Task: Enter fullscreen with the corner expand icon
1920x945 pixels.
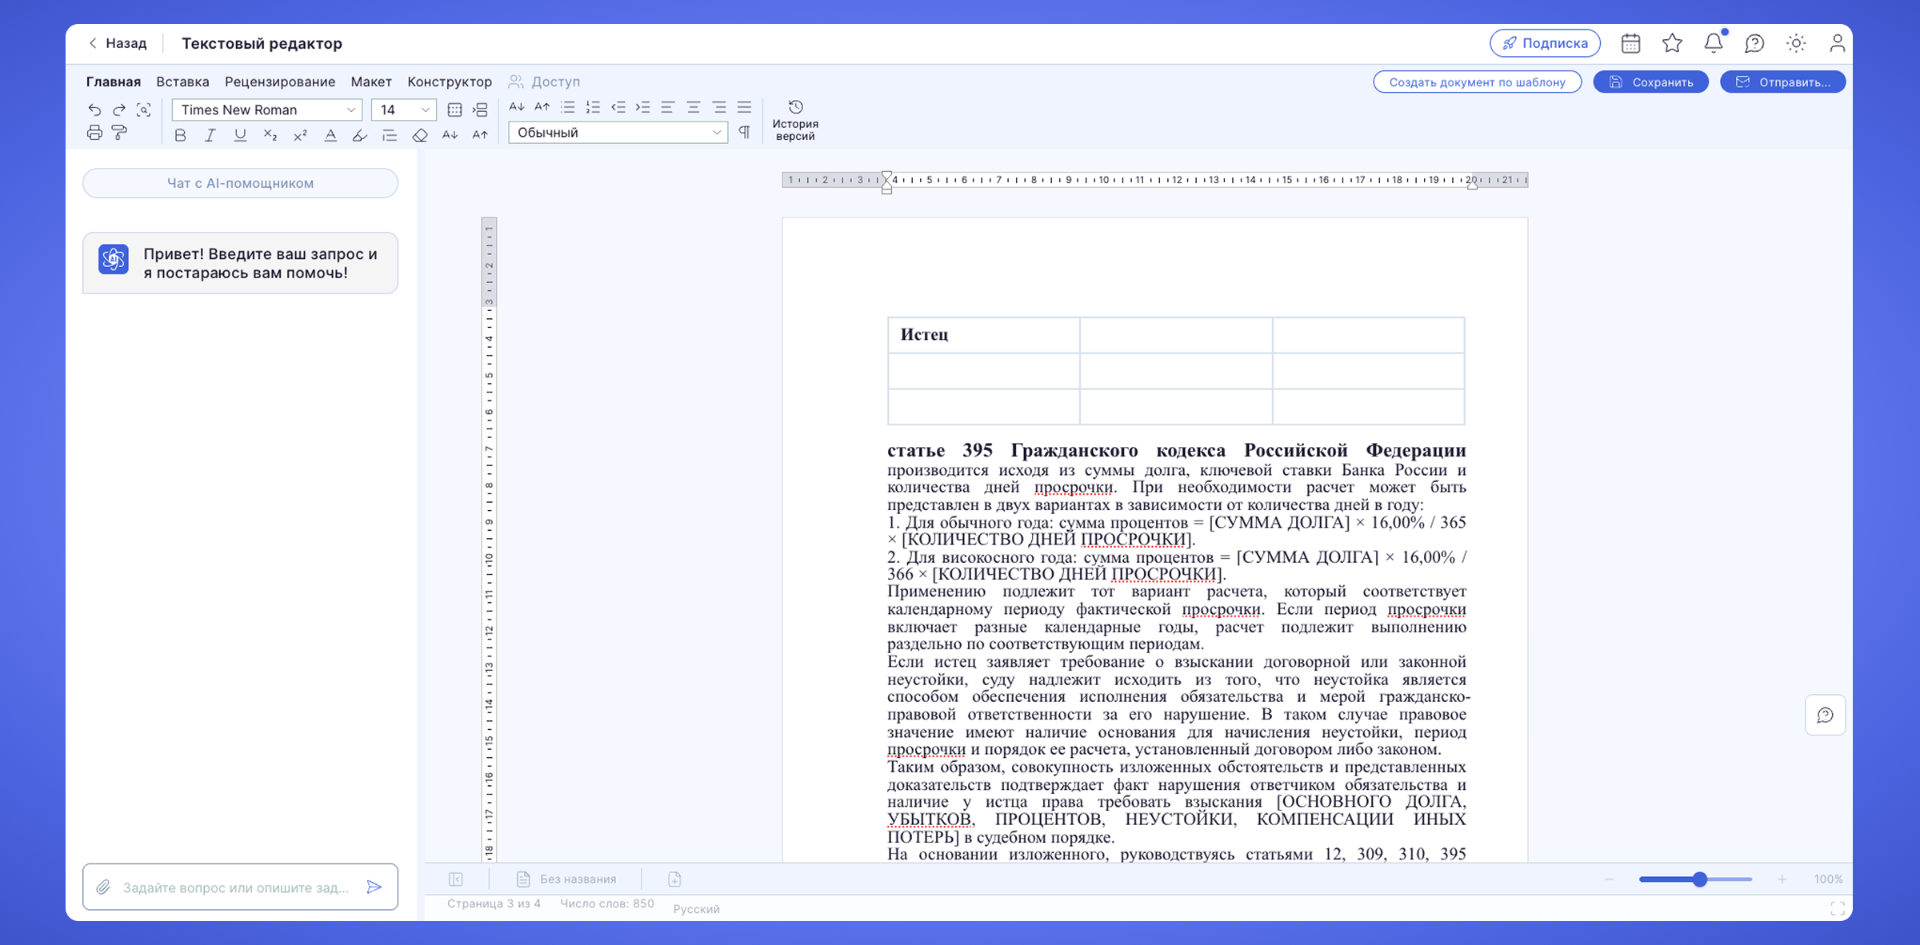Action: tap(1838, 908)
